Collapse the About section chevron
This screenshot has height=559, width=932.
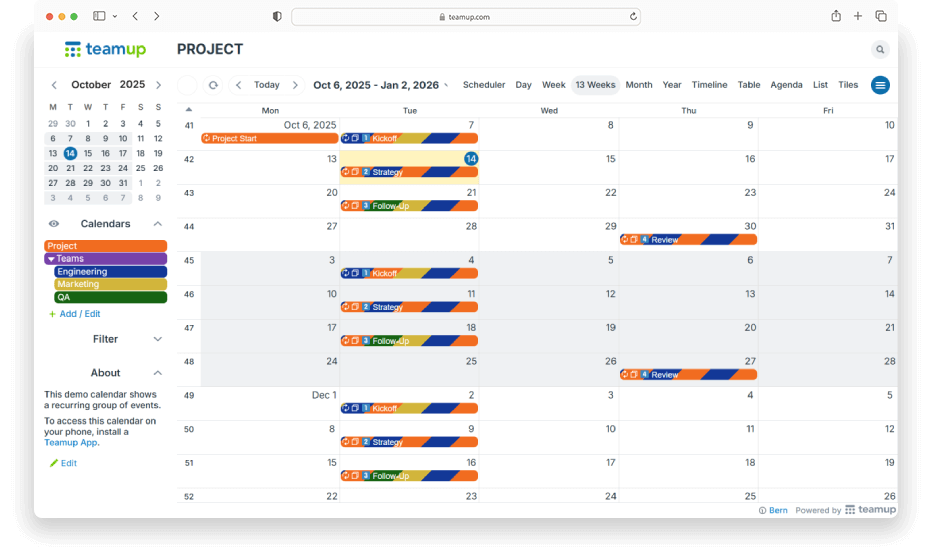[158, 373]
